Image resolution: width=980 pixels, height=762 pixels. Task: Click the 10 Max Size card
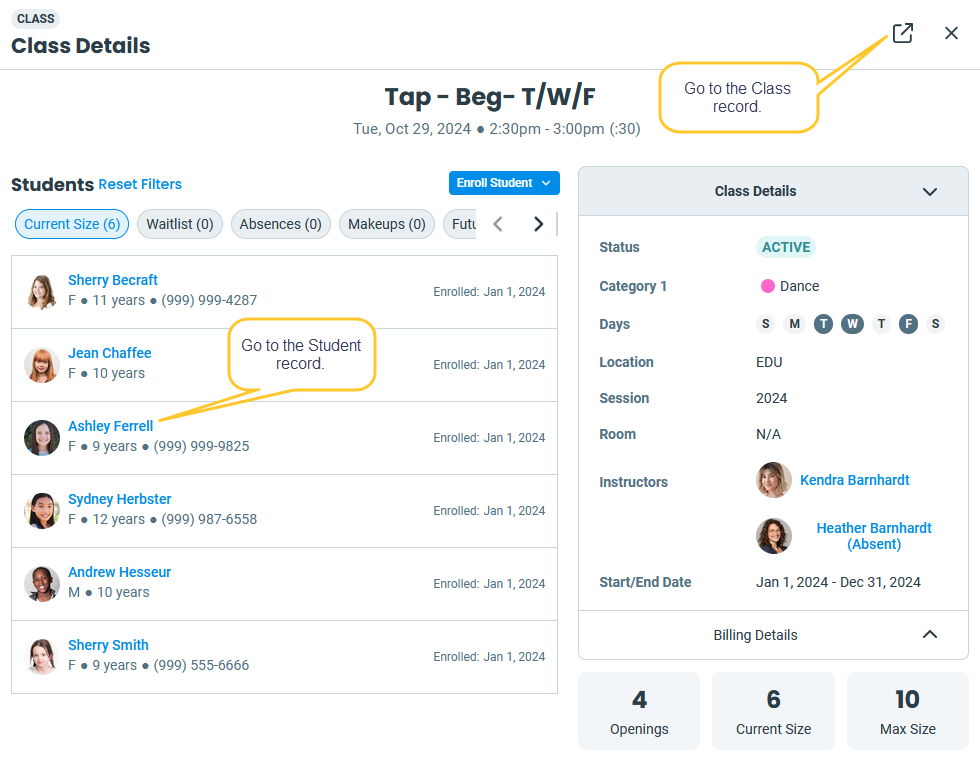coord(908,711)
